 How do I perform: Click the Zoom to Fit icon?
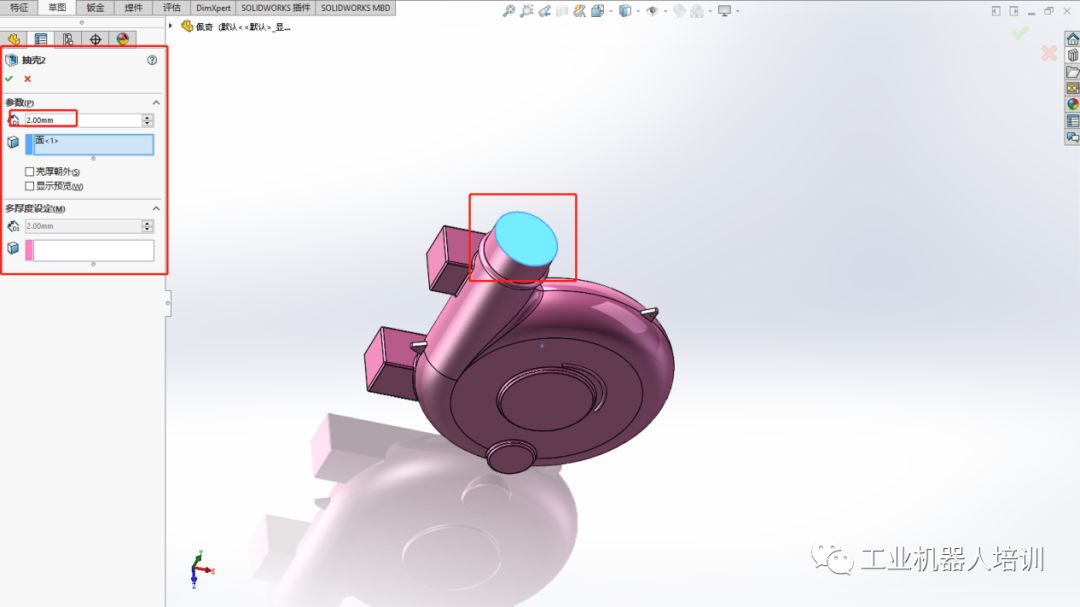point(508,10)
